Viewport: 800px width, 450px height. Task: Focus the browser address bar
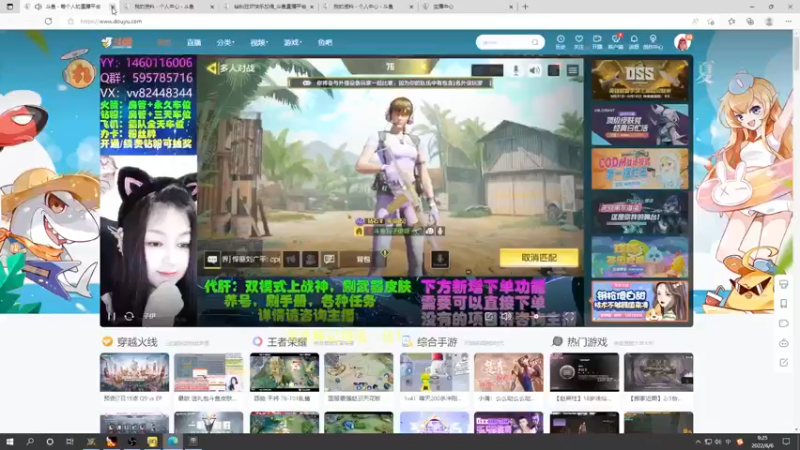(378, 21)
